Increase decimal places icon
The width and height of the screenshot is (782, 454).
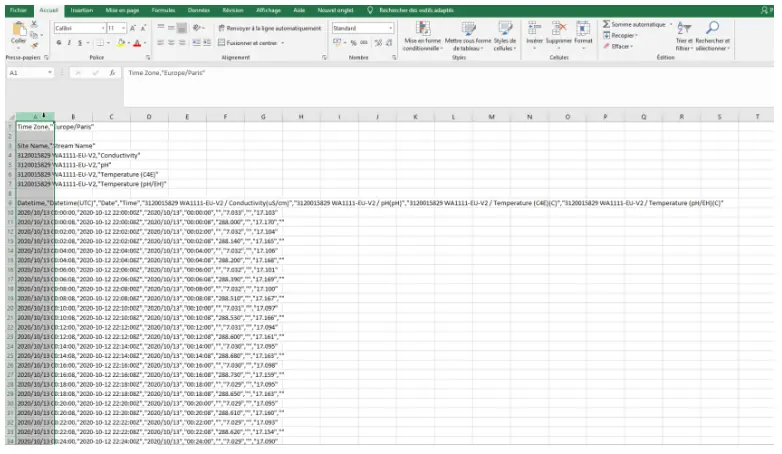click(x=378, y=43)
